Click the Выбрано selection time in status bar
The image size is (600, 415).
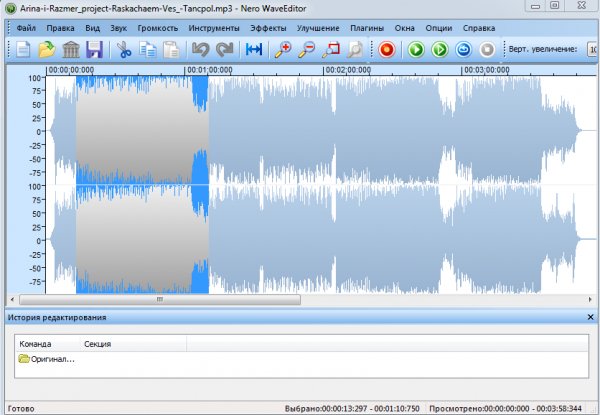352,408
